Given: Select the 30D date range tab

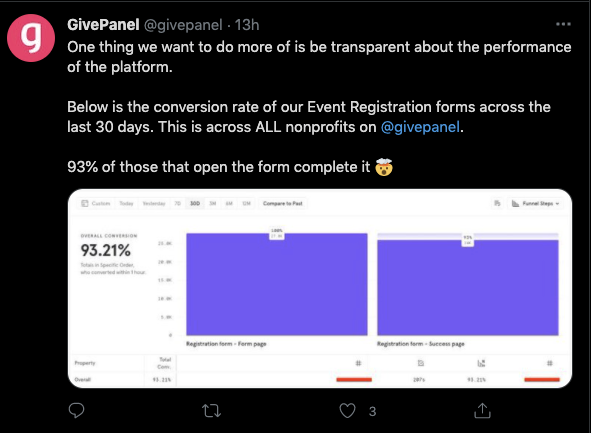Looking at the screenshot, I should [x=195, y=203].
